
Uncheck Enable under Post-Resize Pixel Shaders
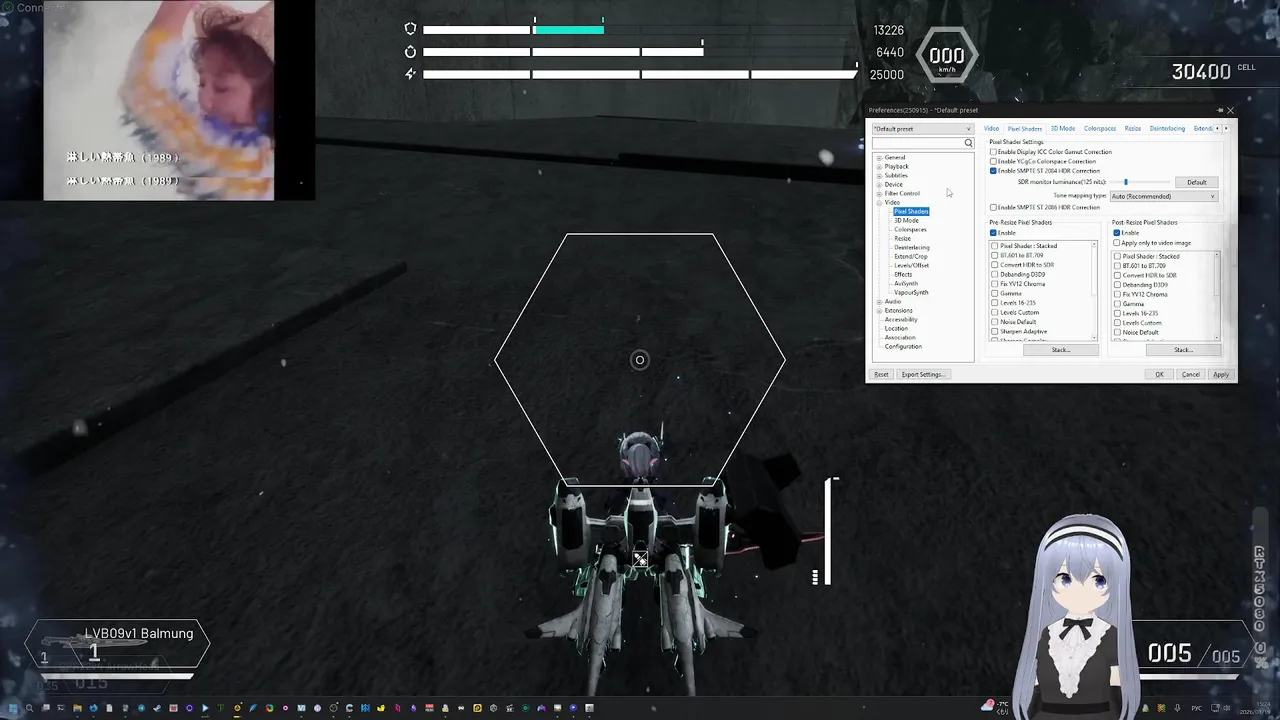[x=1116, y=233]
